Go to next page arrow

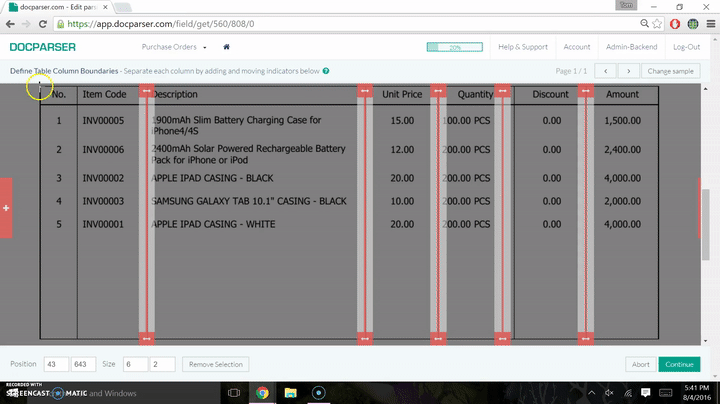[x=628, y=71]
